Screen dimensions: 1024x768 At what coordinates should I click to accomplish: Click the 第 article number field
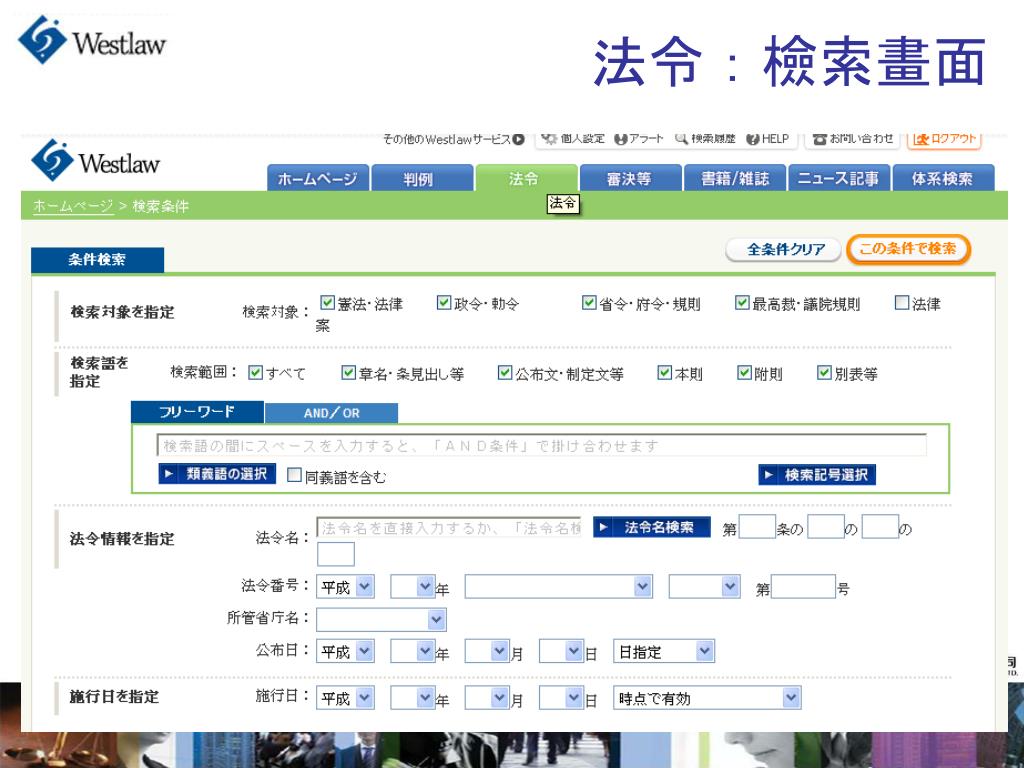tap(757, 527)
